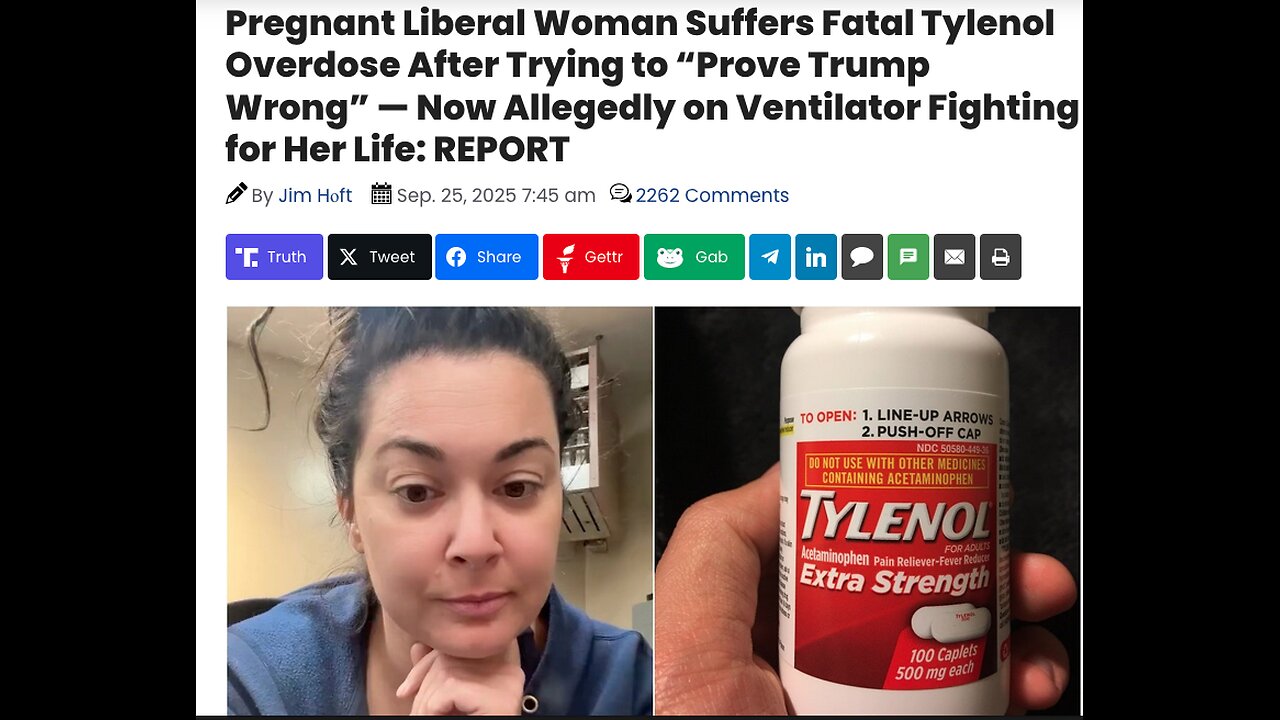Click the Sep. 25, 2025 date text

tap(496, 196)
